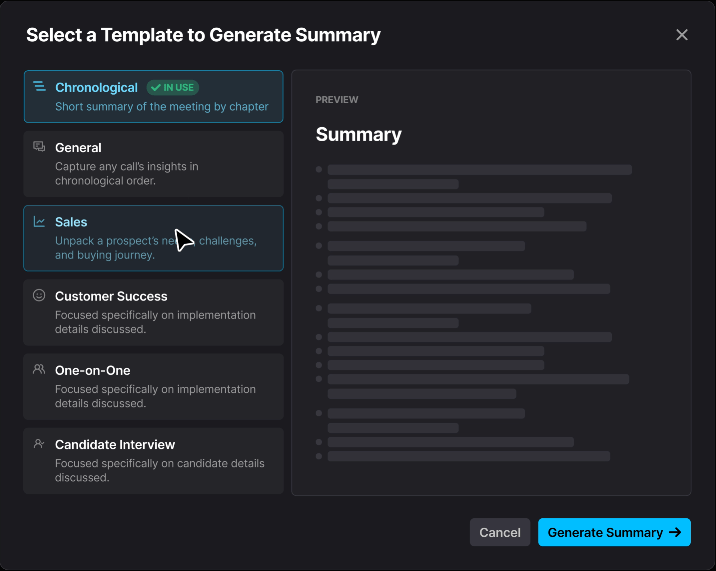Click the IN USE badge
The height and width of the screenshot is (571, 716).
tap(173, 87)
